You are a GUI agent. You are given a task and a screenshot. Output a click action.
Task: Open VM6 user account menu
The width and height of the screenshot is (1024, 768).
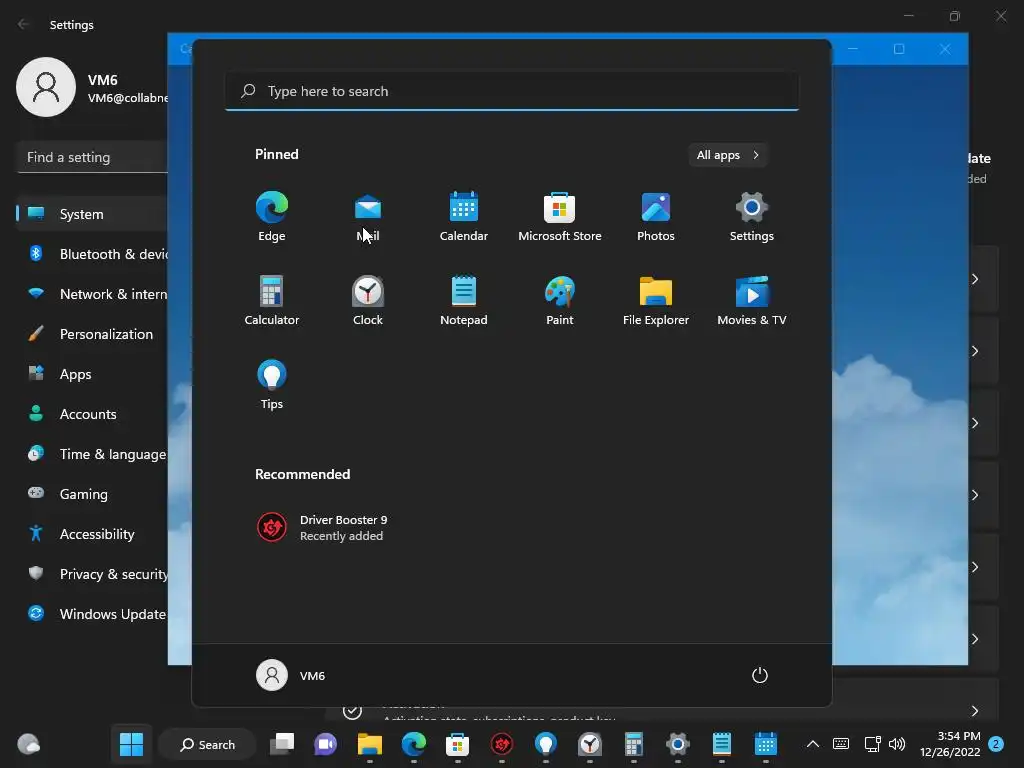click(x=291, y=675)
